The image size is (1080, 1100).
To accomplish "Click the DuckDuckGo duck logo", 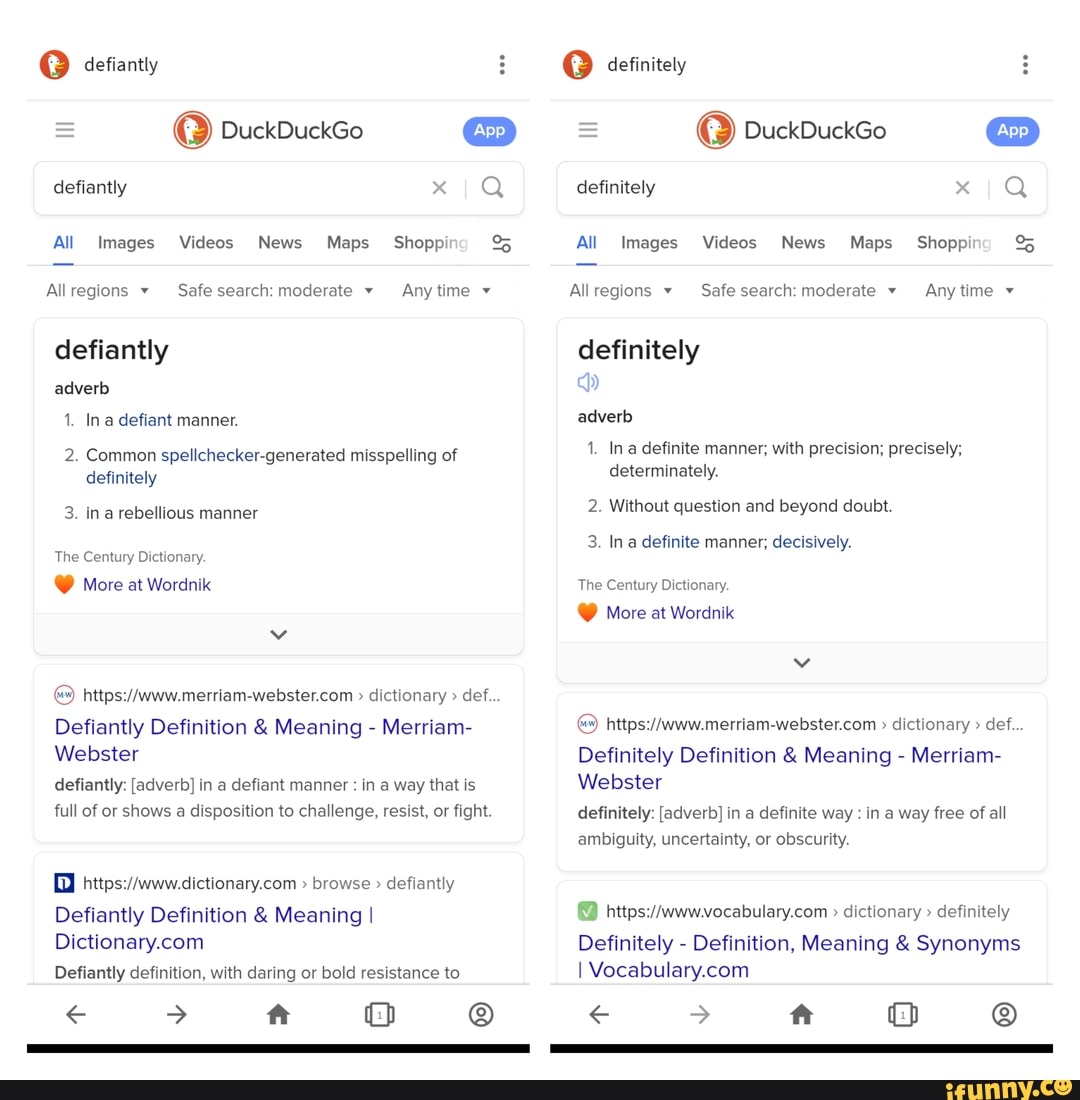I will click(193, 130).
